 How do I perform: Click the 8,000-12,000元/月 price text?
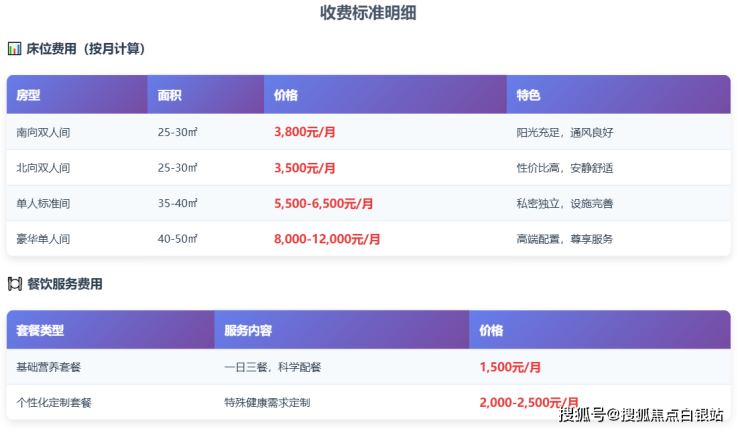[327, 239]
